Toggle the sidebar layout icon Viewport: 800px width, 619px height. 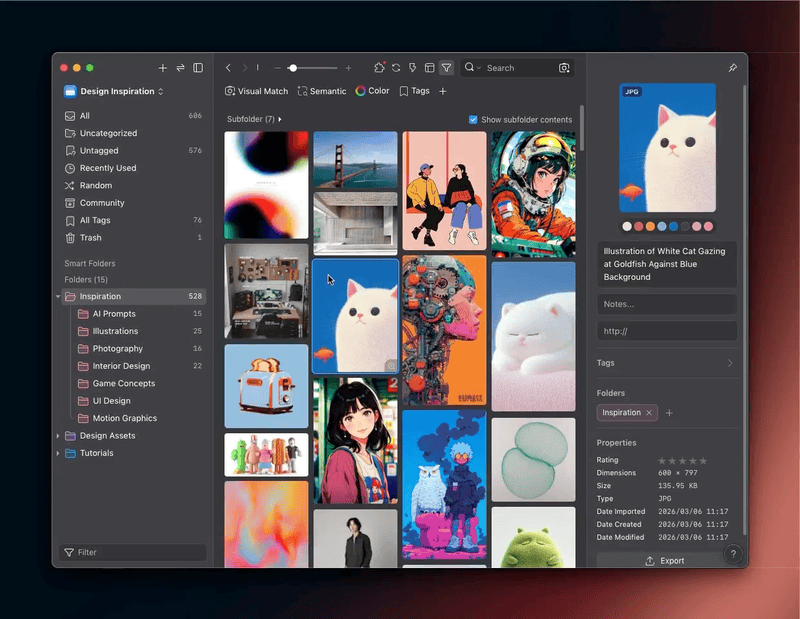(198, 67)
